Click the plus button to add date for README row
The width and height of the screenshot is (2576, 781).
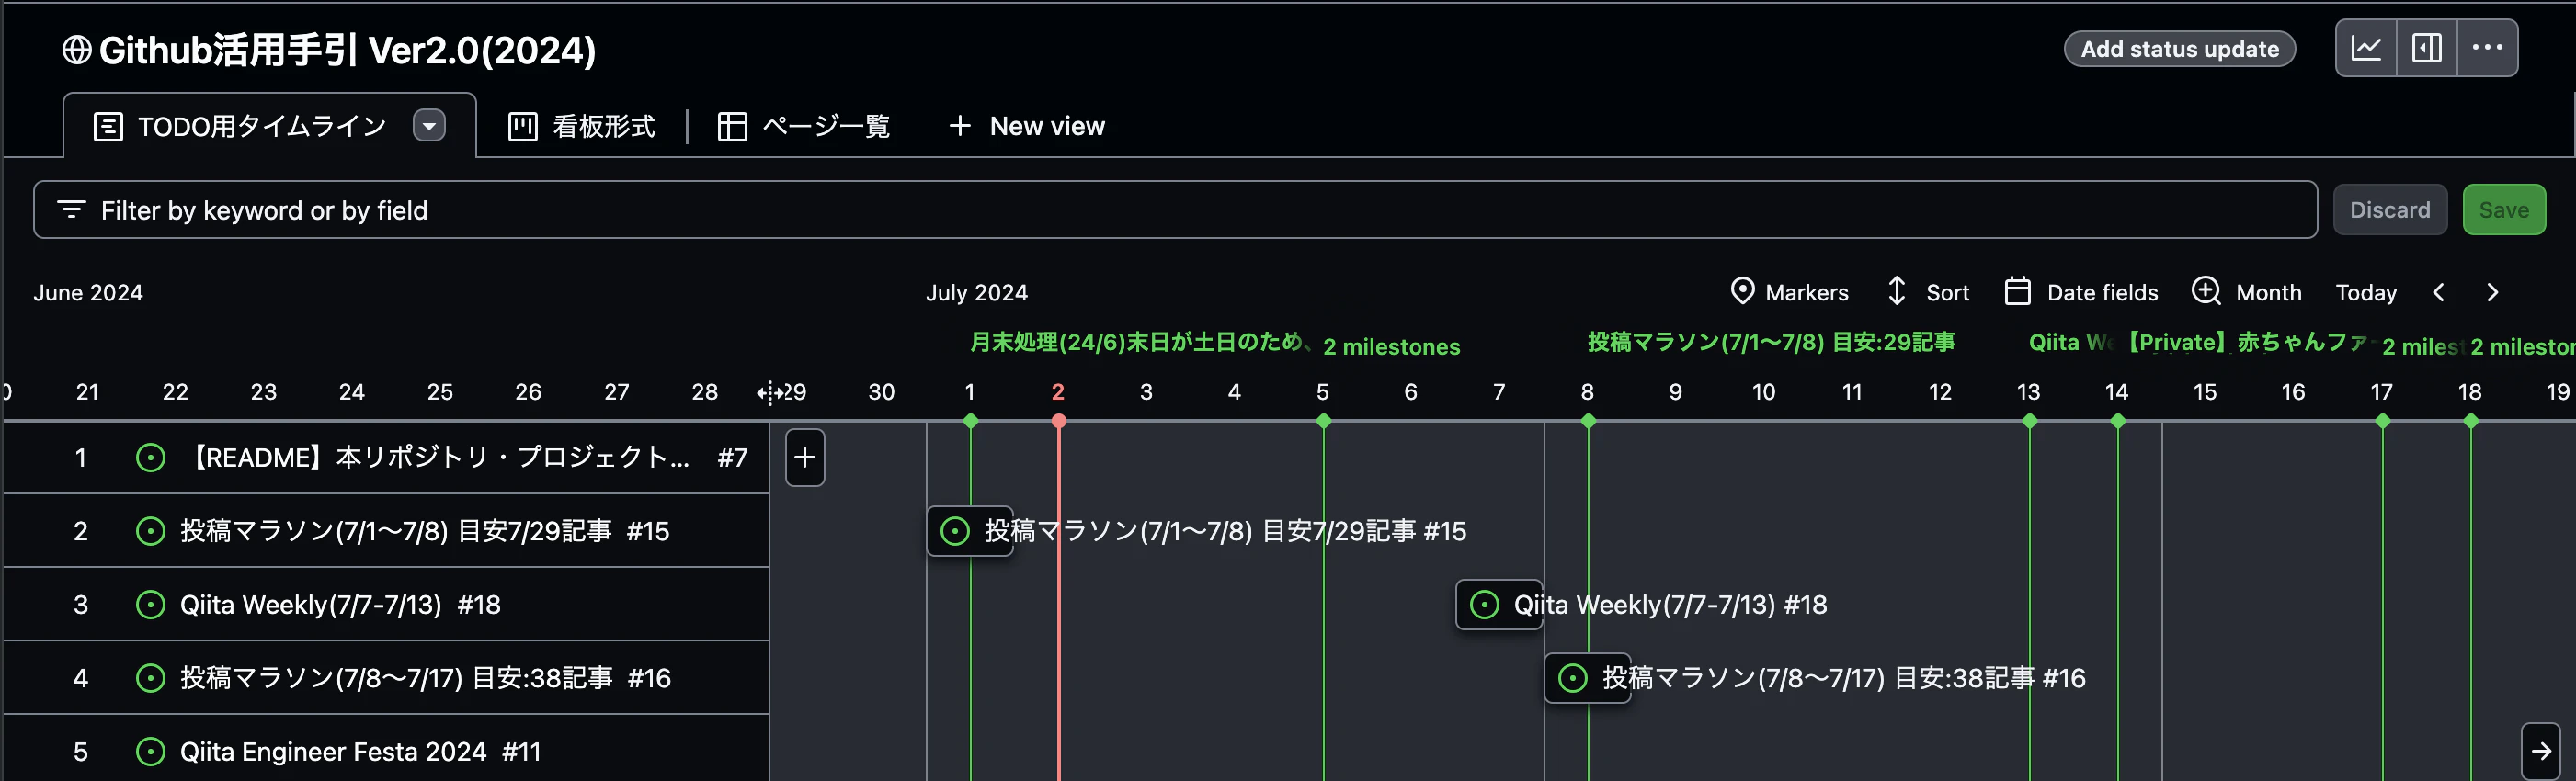pyautogui.click(x=805, y=457)
